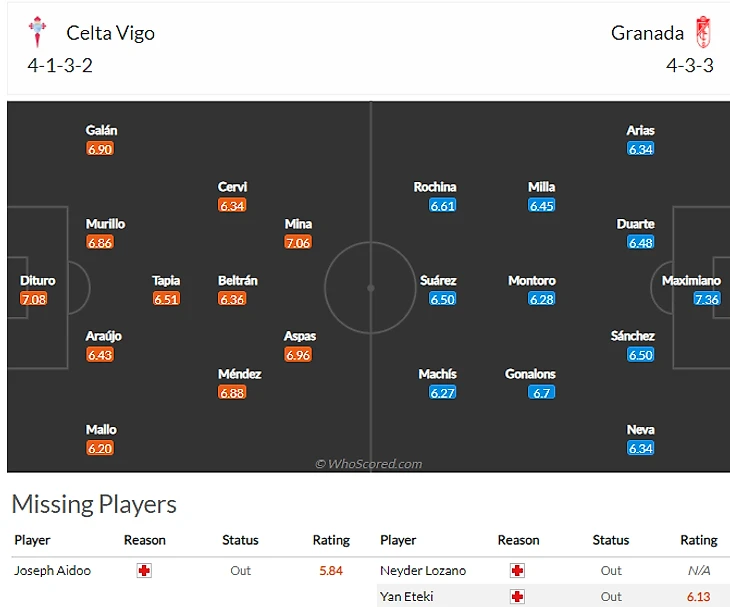Image resolution: width=730 pixels, height=607 pixels.
Task: Click Joseph Aidoo's red injury cross icon
Action: coord(144,570)
